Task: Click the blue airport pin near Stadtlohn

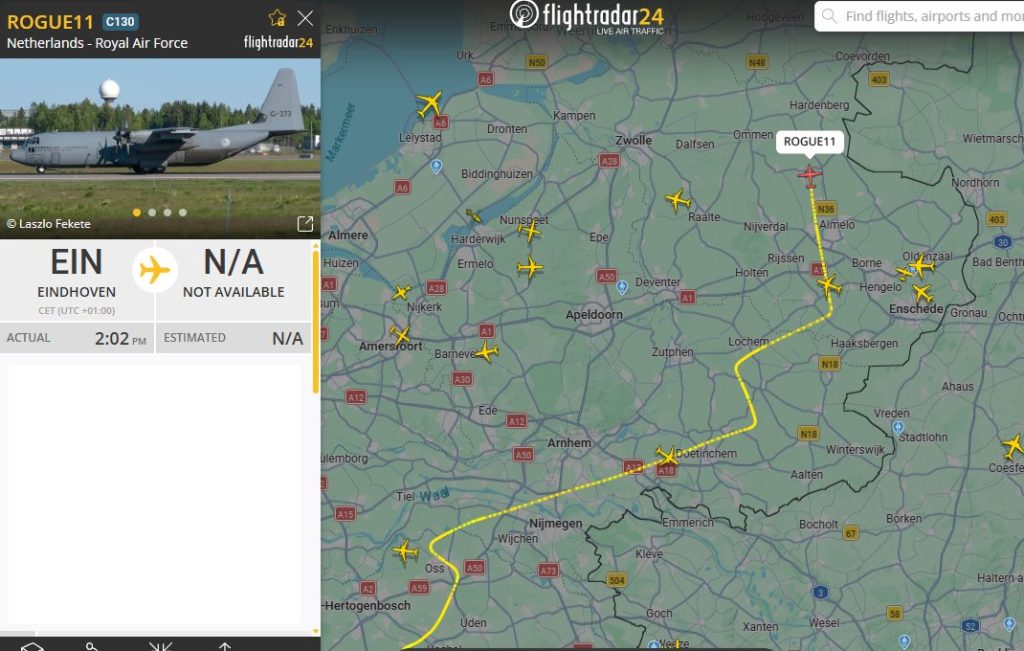Action: click(x=897, y=427)
